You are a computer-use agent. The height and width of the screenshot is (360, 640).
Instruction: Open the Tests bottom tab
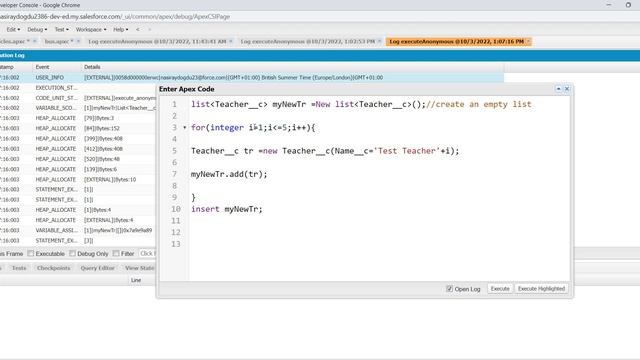[19, 268]
